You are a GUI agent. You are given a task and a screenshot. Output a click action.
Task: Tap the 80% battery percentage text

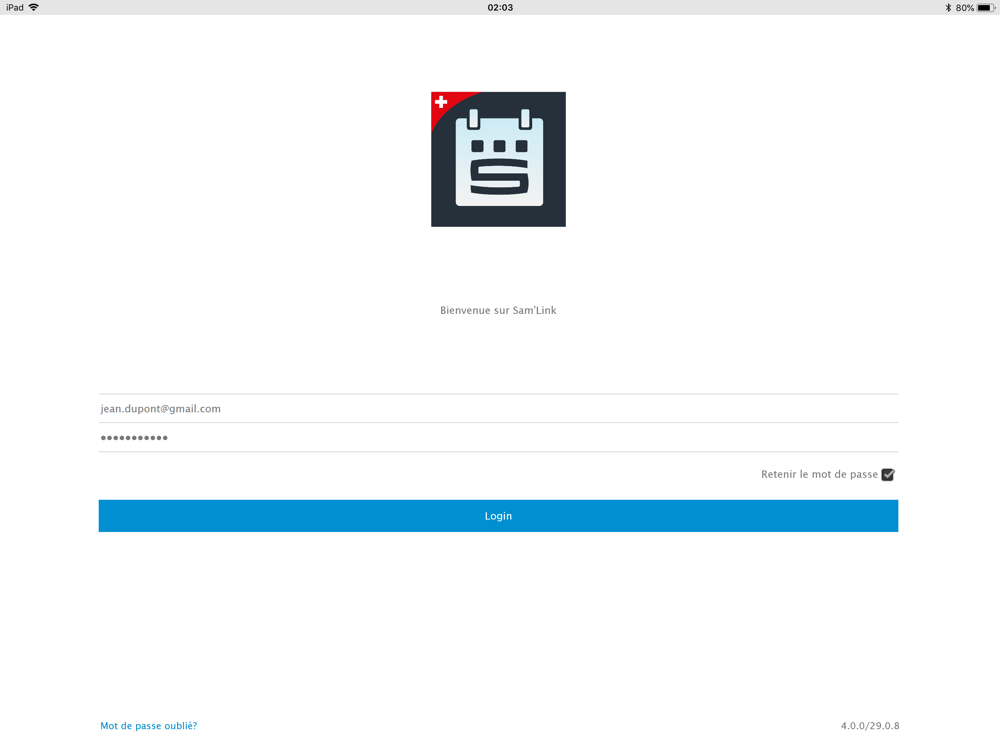coord(964,8)
